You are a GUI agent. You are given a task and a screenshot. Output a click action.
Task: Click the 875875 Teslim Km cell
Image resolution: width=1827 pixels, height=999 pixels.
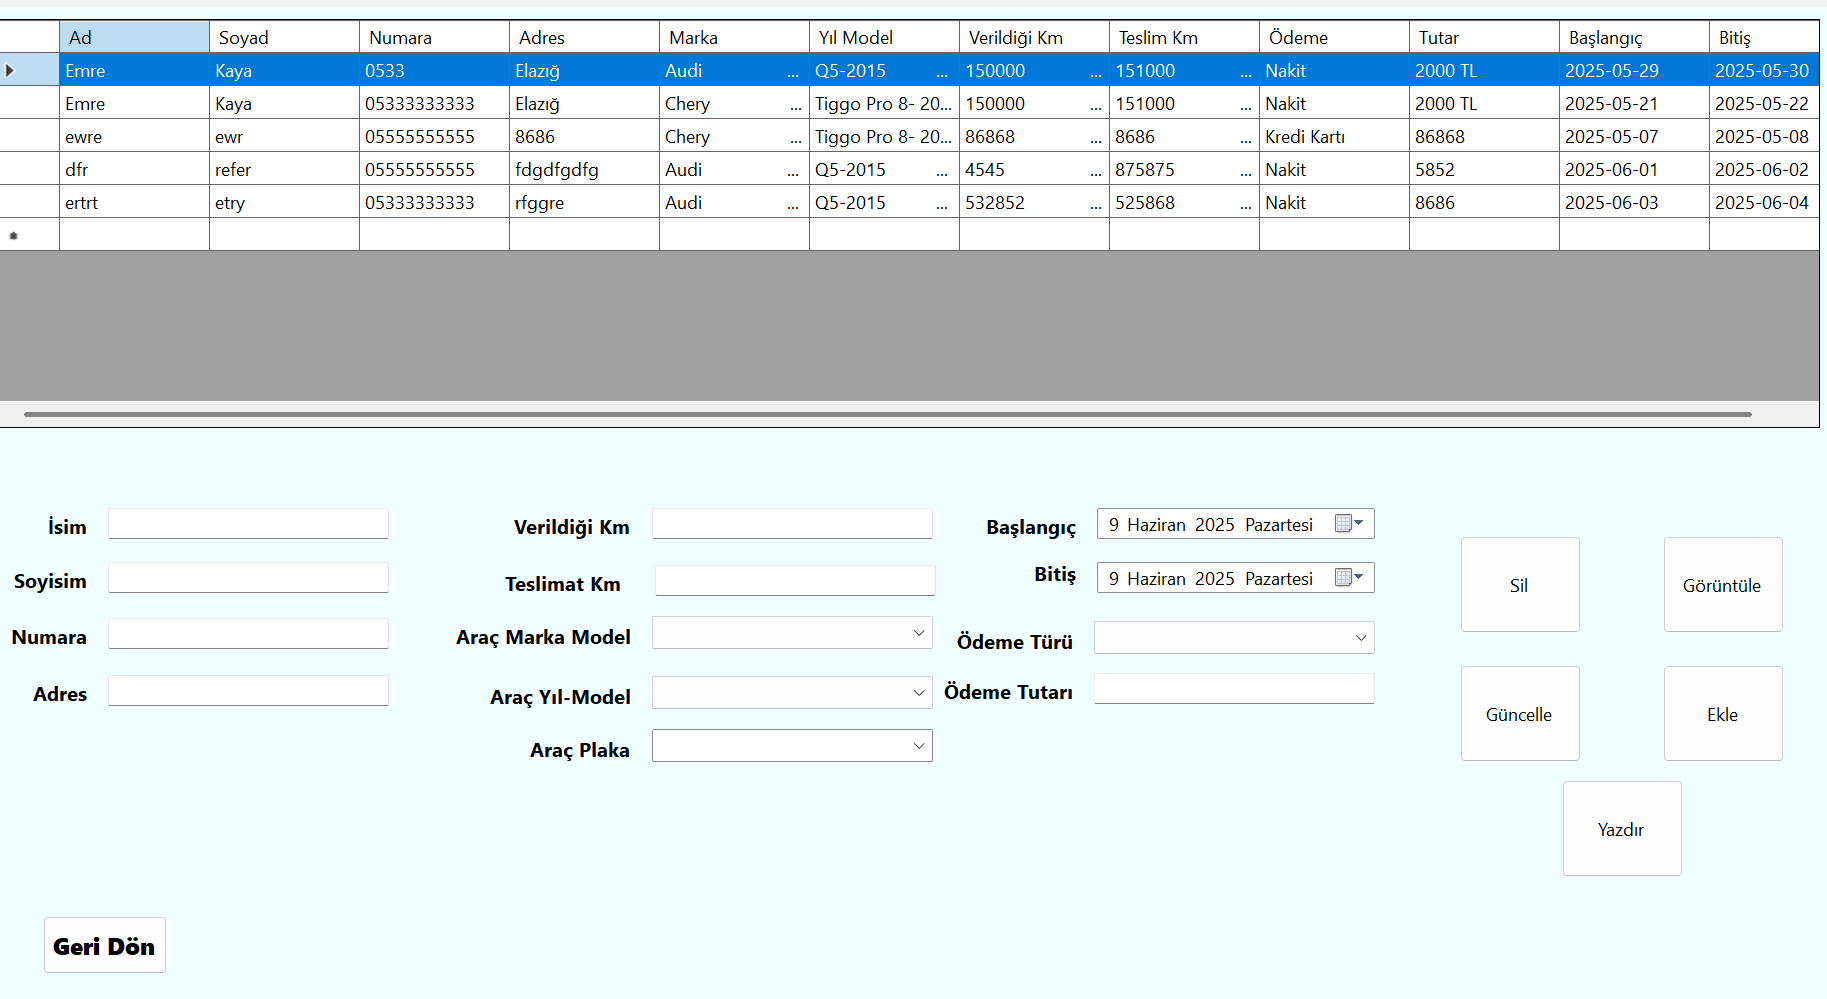1185,169
